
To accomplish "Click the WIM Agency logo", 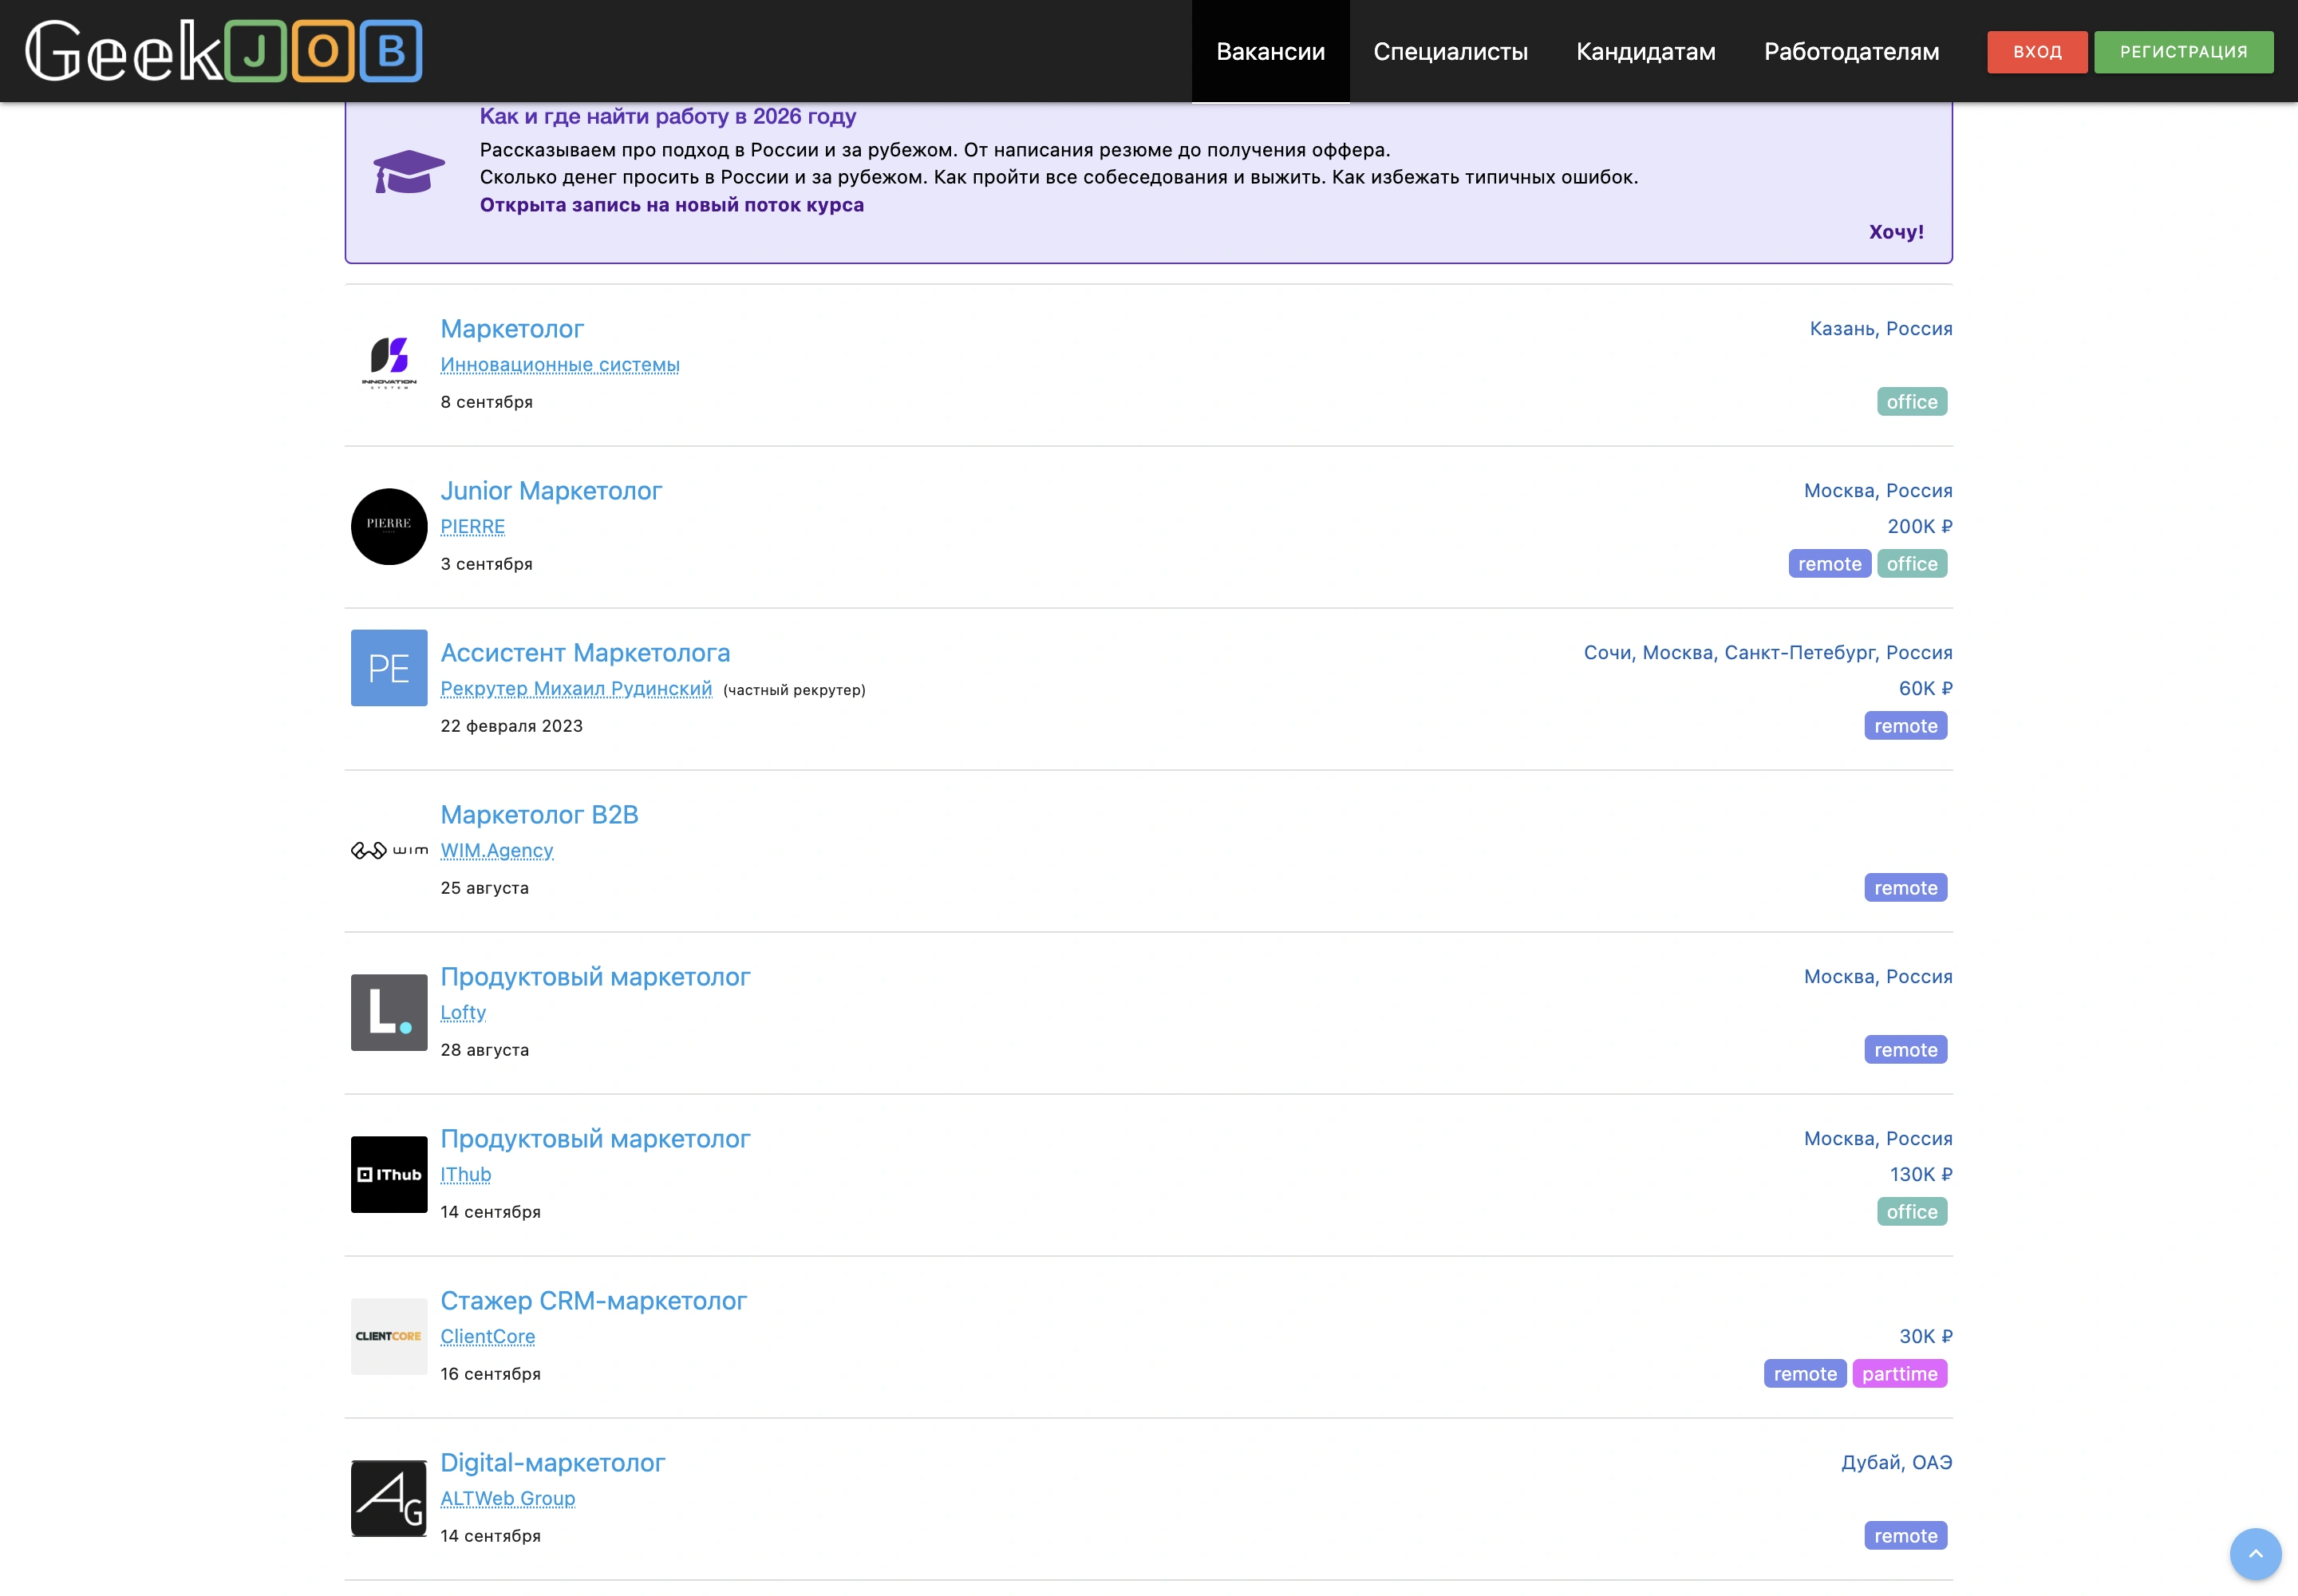I will [389, 850].
